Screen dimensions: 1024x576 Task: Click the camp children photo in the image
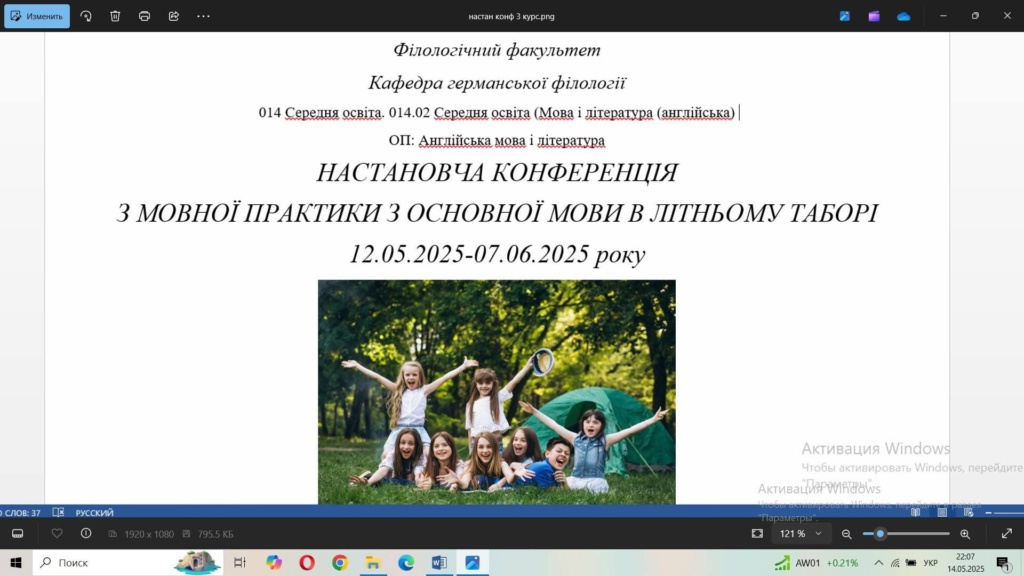[x=497, y=392]
